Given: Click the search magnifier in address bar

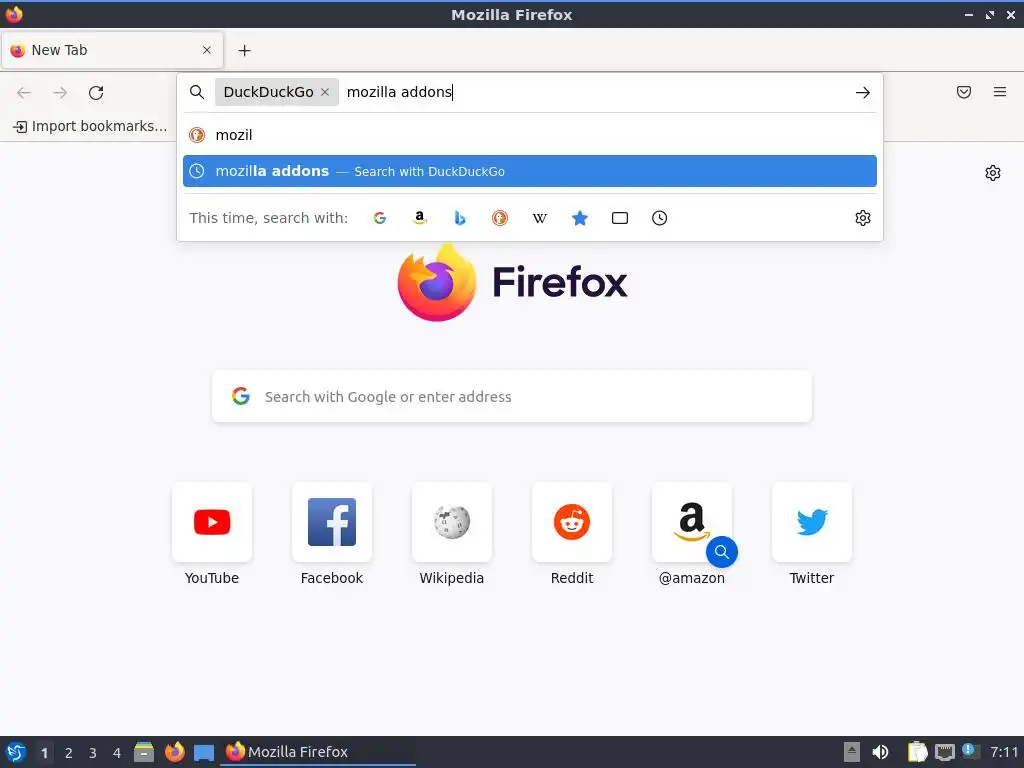Looking at the screenshot, I should pyautogui.click(x=197, y=92).
